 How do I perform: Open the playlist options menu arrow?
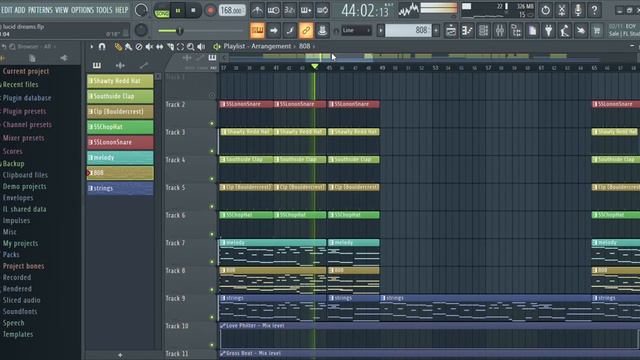pyautogui.click(x=91, y=47)
